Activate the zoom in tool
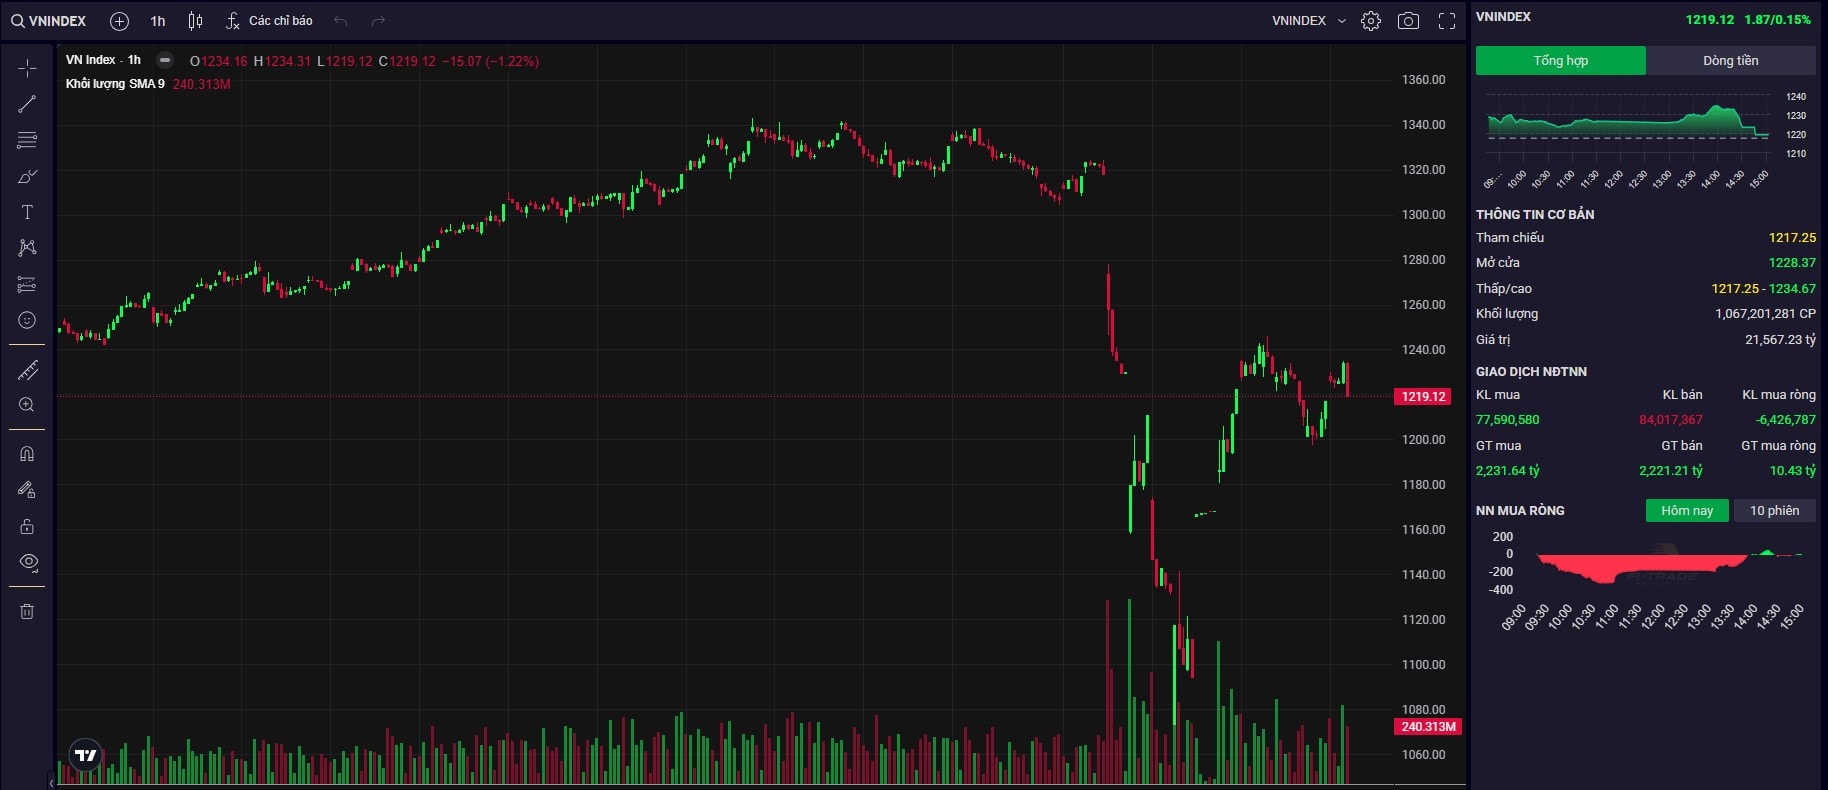Viewport: 1828px width, 790px height. click(x=27, y=405)
